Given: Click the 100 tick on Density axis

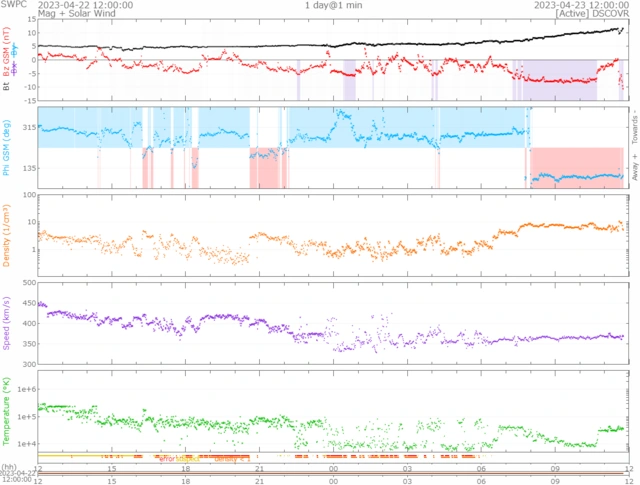Looking at the screenshot, I should pos(29,195).
